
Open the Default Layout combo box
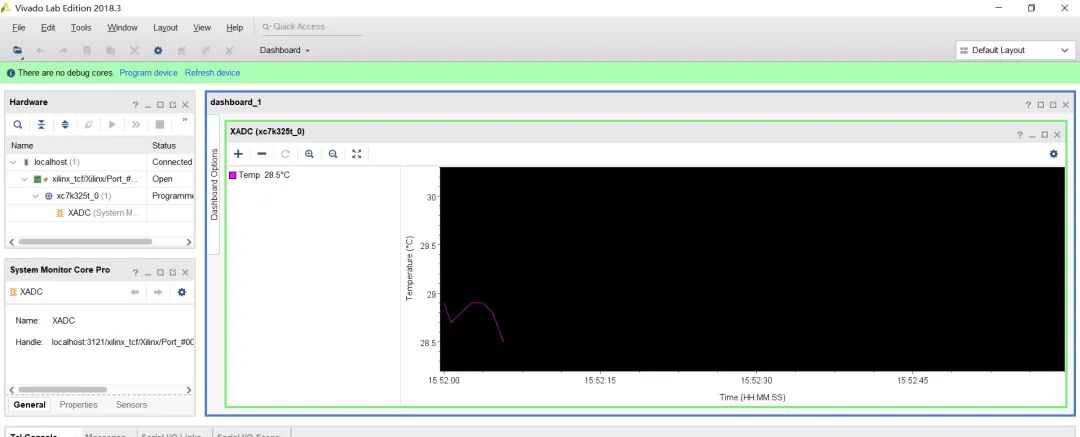tap(1015, 50)
